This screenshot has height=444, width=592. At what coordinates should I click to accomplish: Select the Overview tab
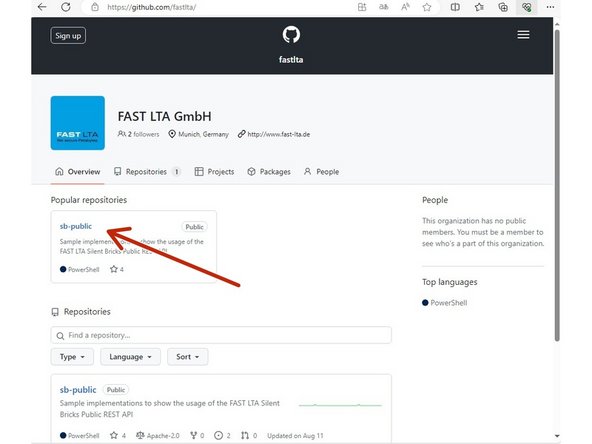[78, 172]
